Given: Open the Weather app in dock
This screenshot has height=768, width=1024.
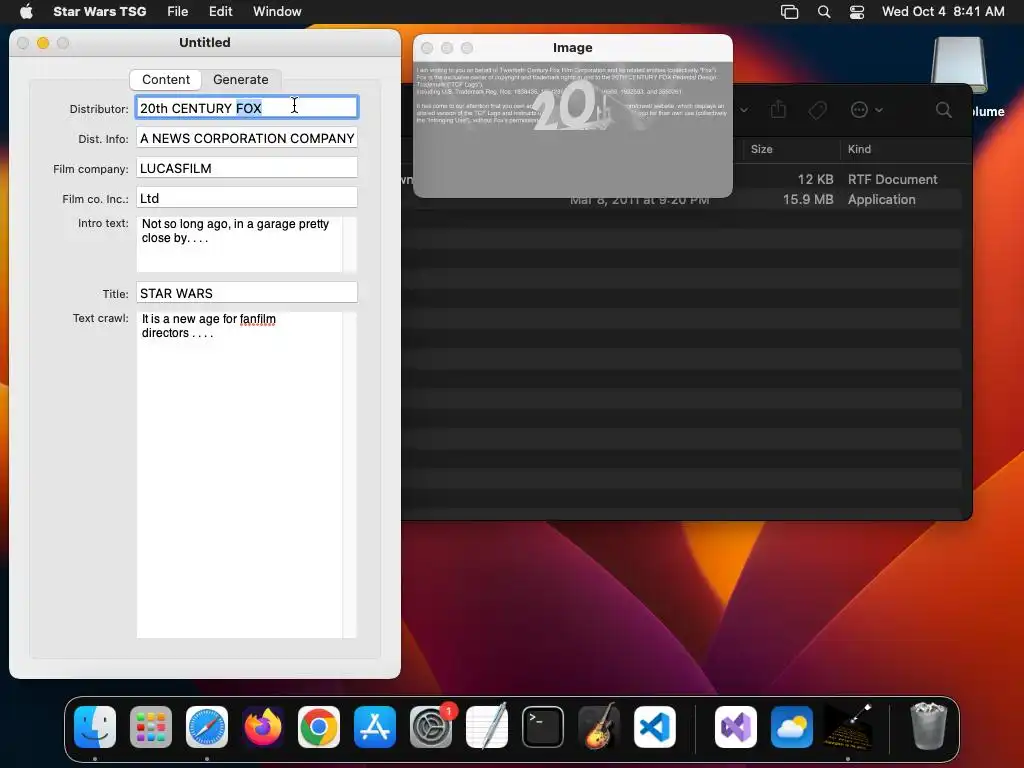Looking at the screenshot, I should 792,727.
